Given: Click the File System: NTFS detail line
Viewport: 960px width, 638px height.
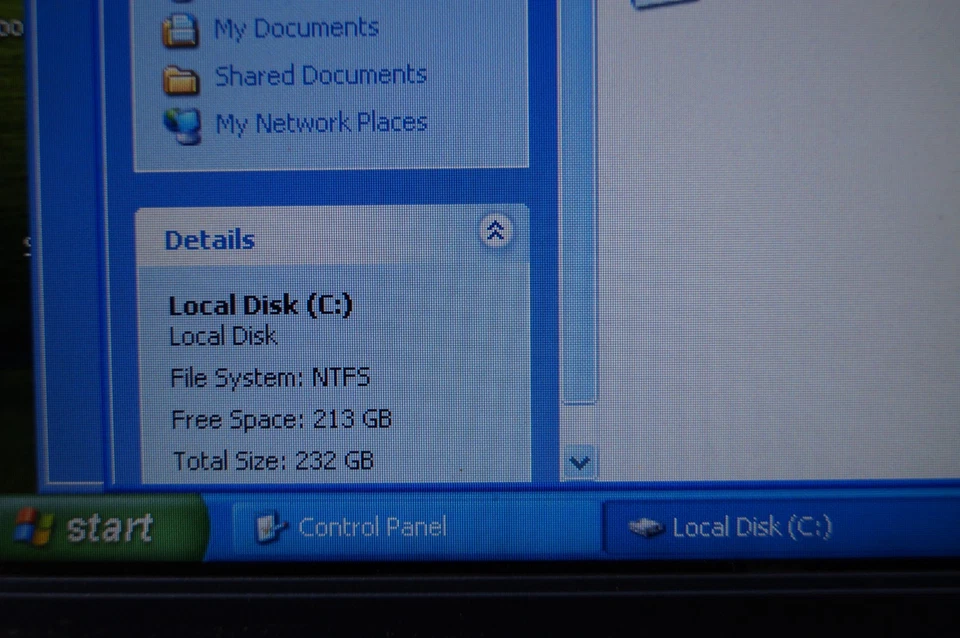Looking at the screenshot, I should tap(270, 377).
